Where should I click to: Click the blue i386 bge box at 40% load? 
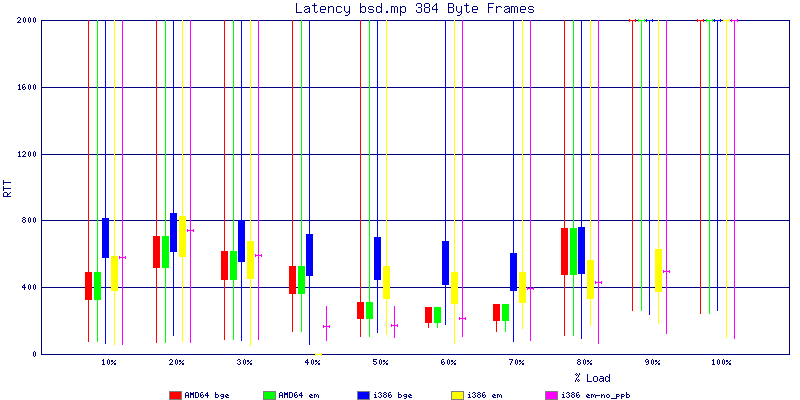click(309, 255)
